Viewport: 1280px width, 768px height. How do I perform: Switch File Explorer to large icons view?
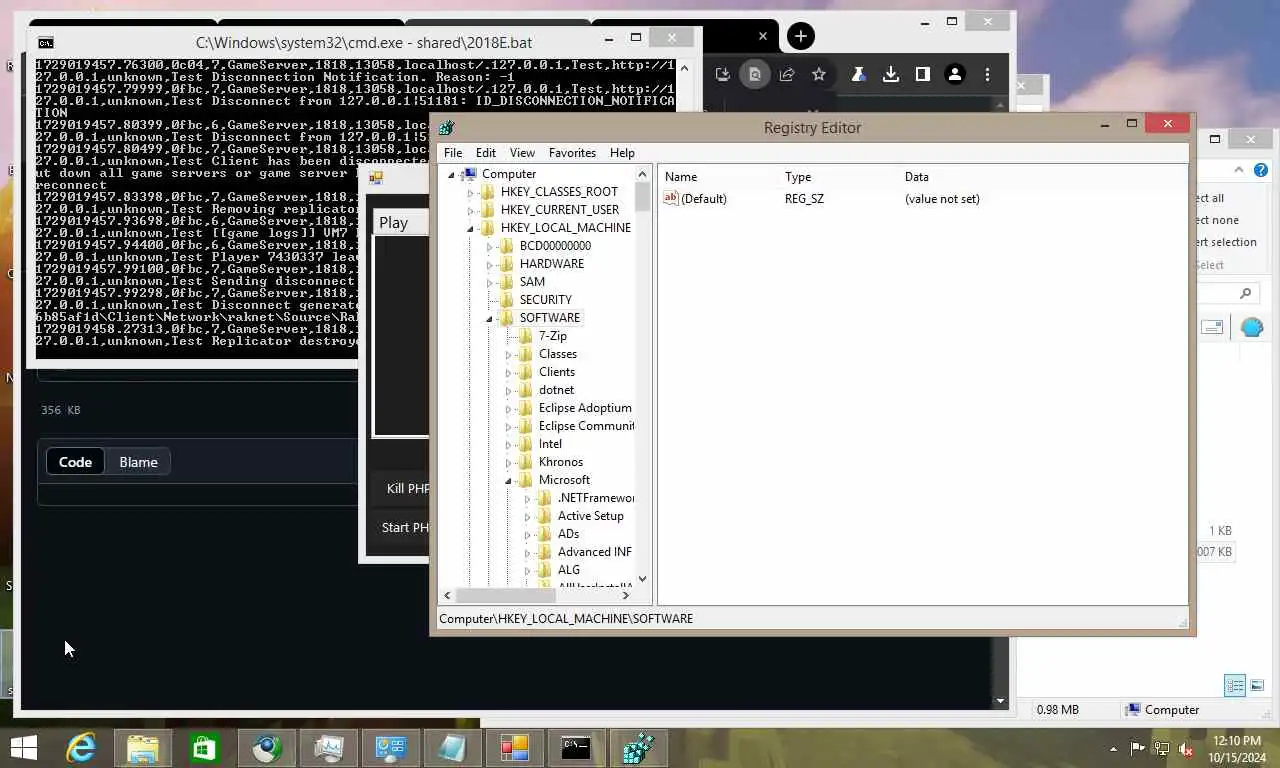[1257, 685]
